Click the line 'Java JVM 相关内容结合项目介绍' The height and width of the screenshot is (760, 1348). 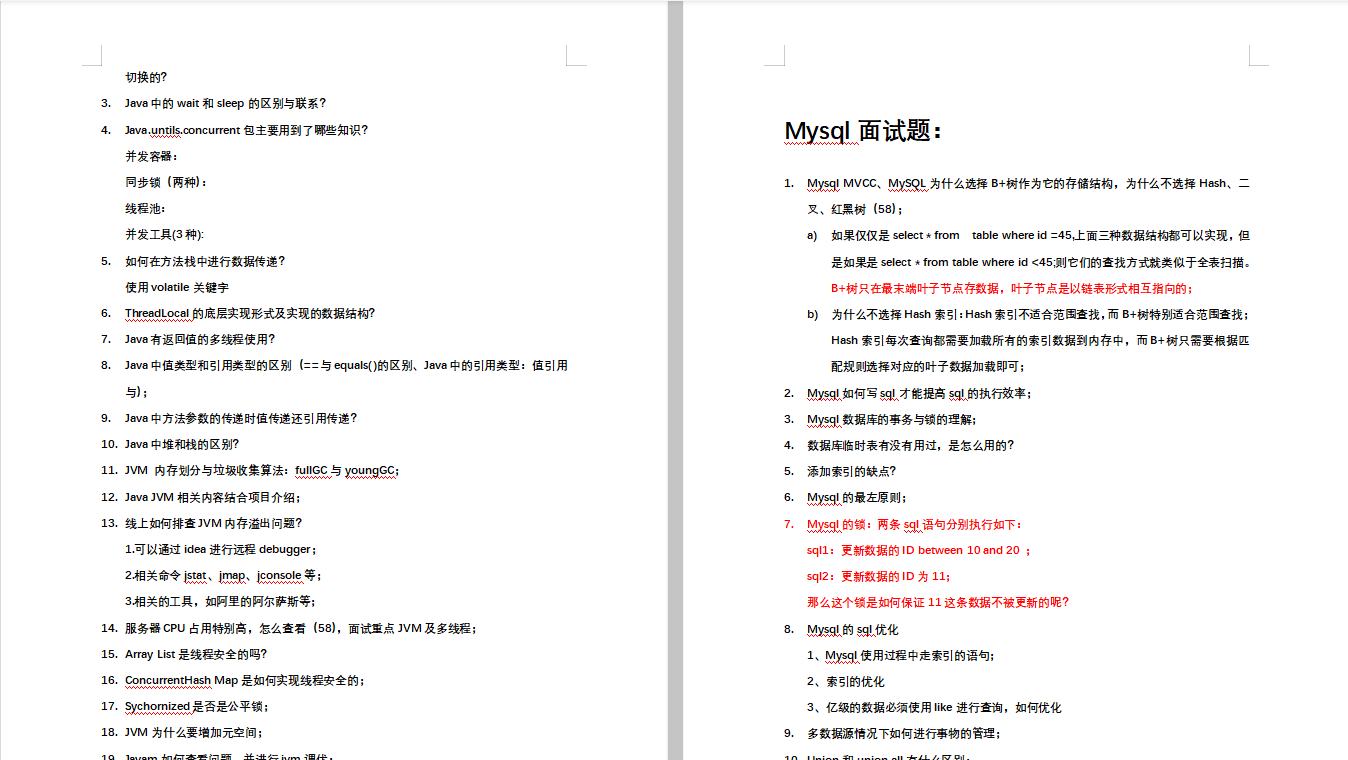pos(213,497)
